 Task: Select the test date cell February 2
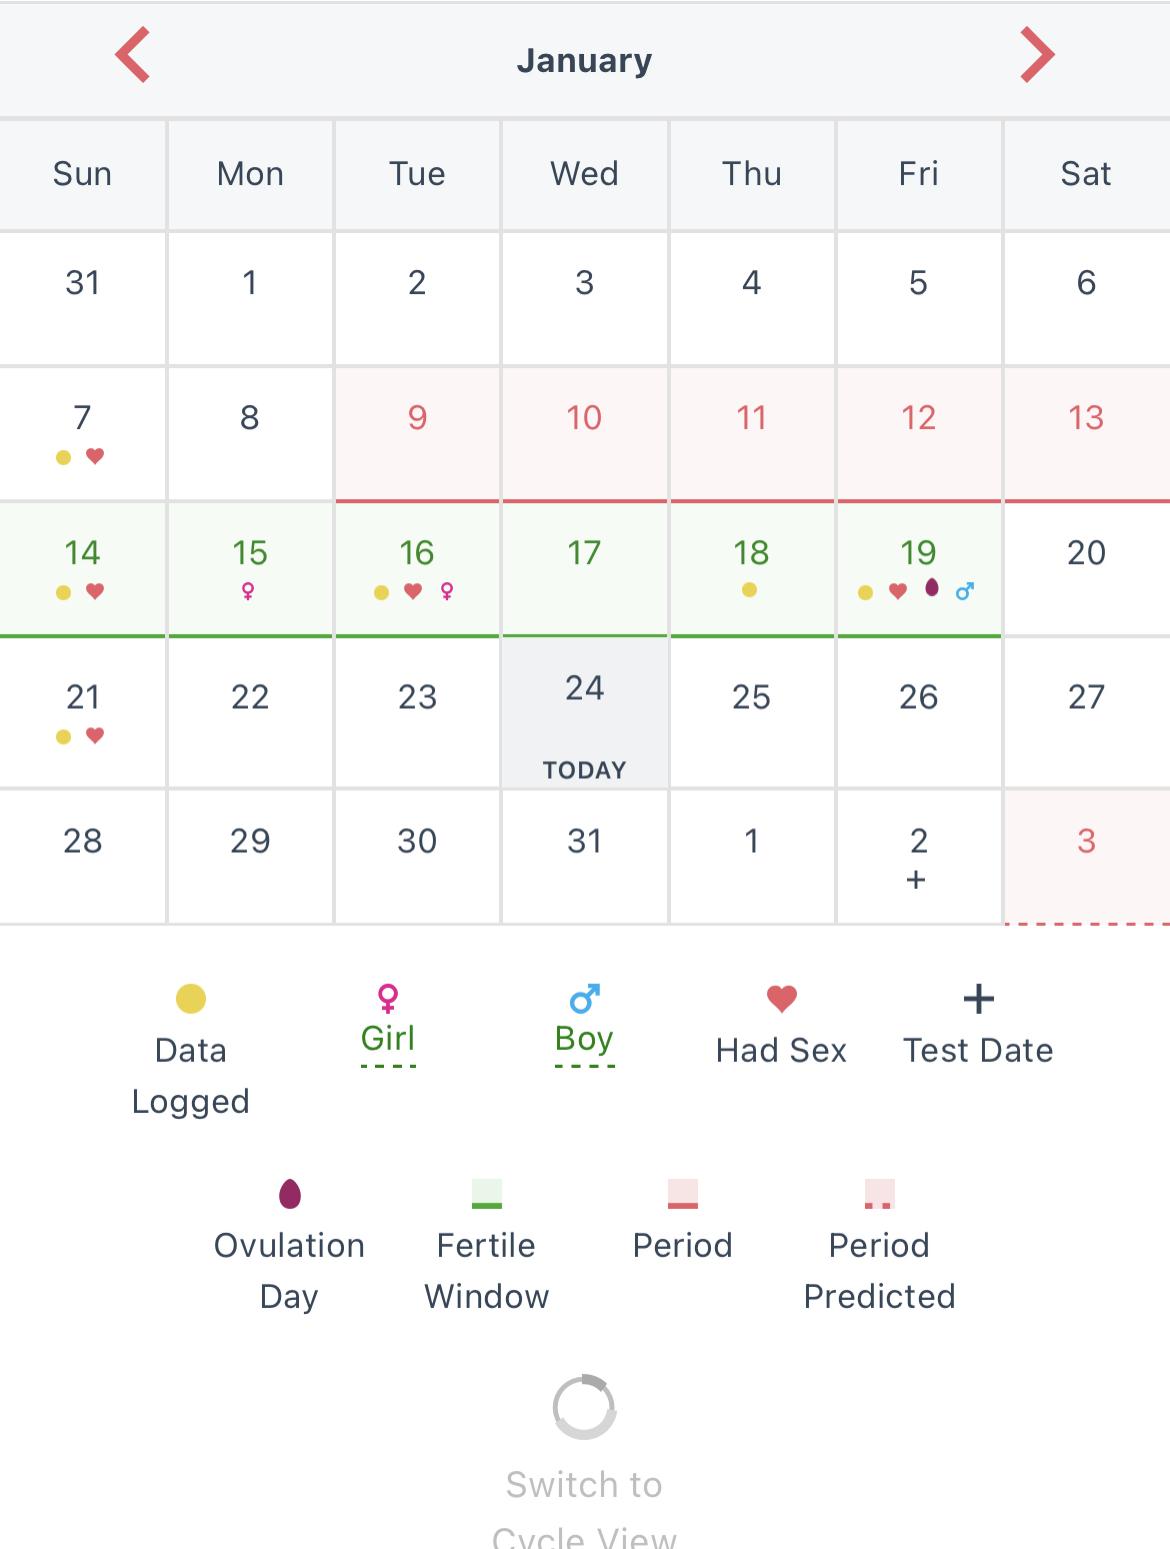(919, 856)
